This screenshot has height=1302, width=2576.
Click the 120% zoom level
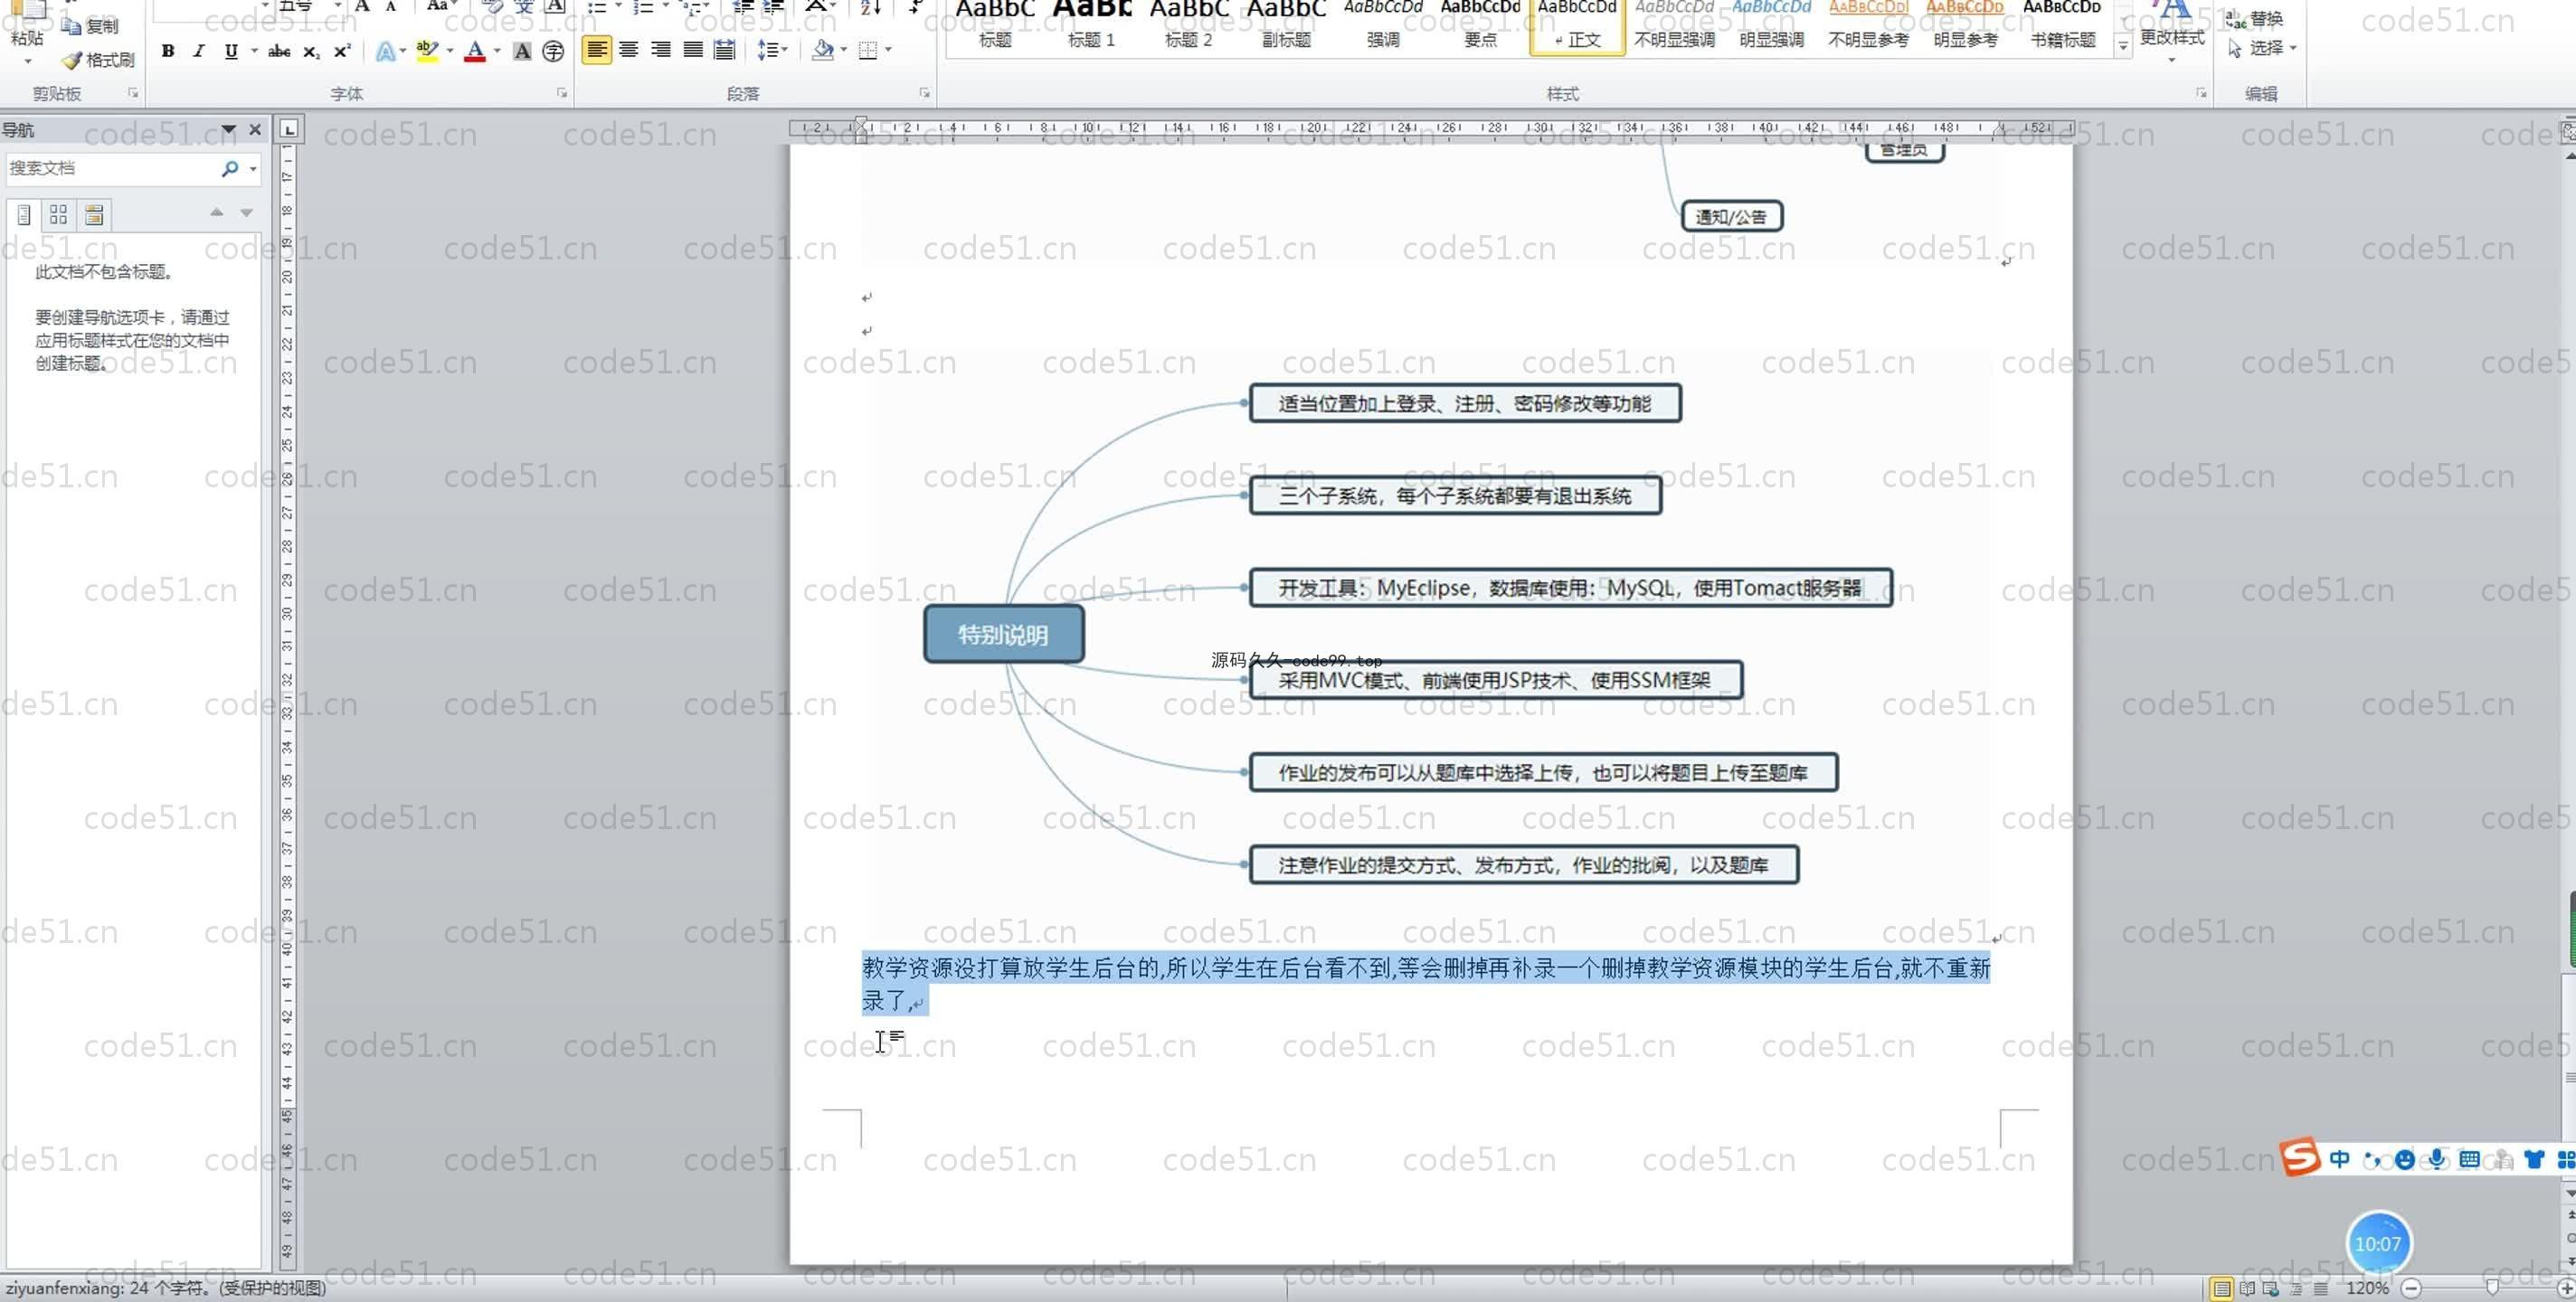coord(2367,1288)
